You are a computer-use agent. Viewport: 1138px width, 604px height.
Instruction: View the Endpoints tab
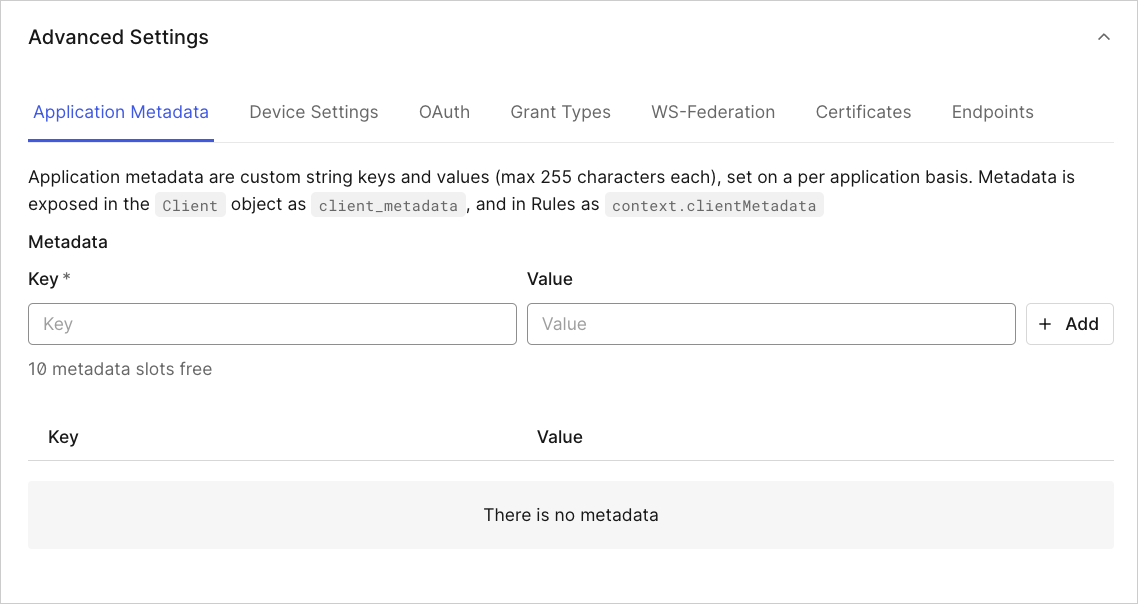pos(992,112)
